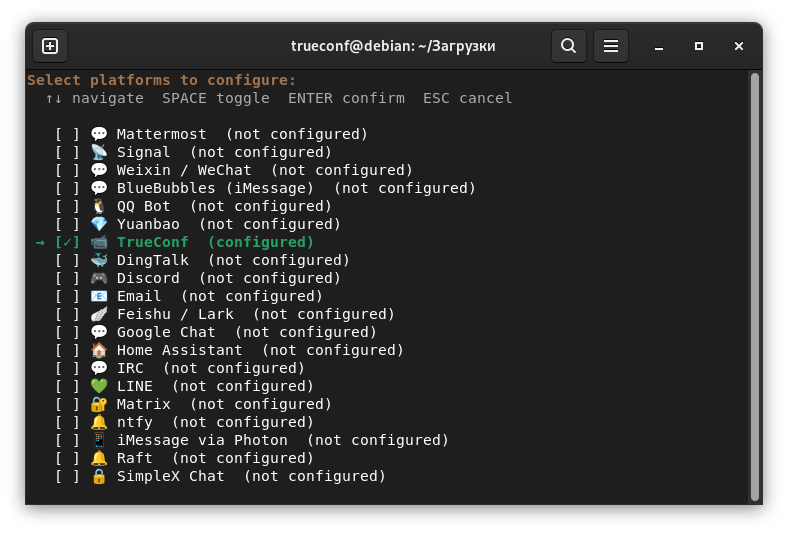Click the Discord gamepad icon
The image size is (788, 533).
point(99,278)
